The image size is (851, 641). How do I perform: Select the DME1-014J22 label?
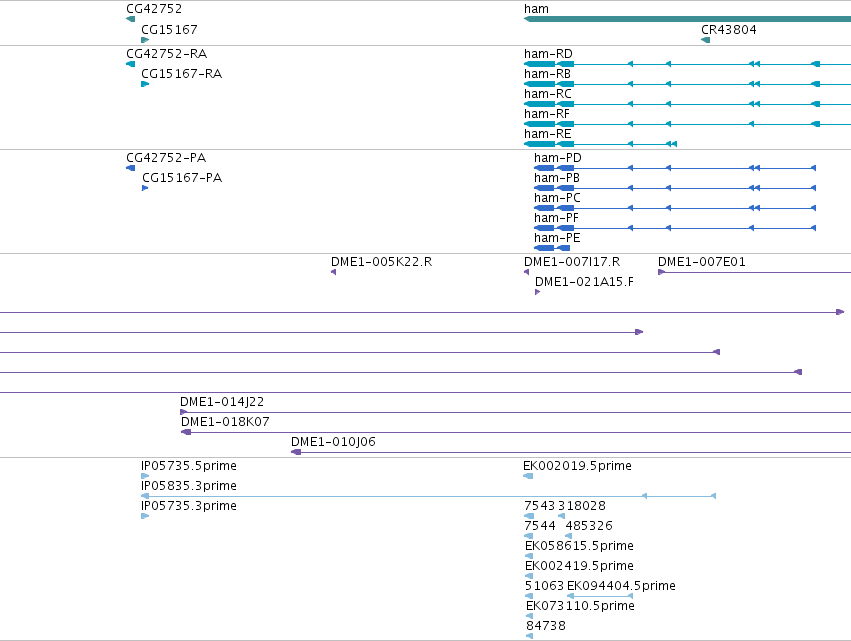click(x=222, y=402)
